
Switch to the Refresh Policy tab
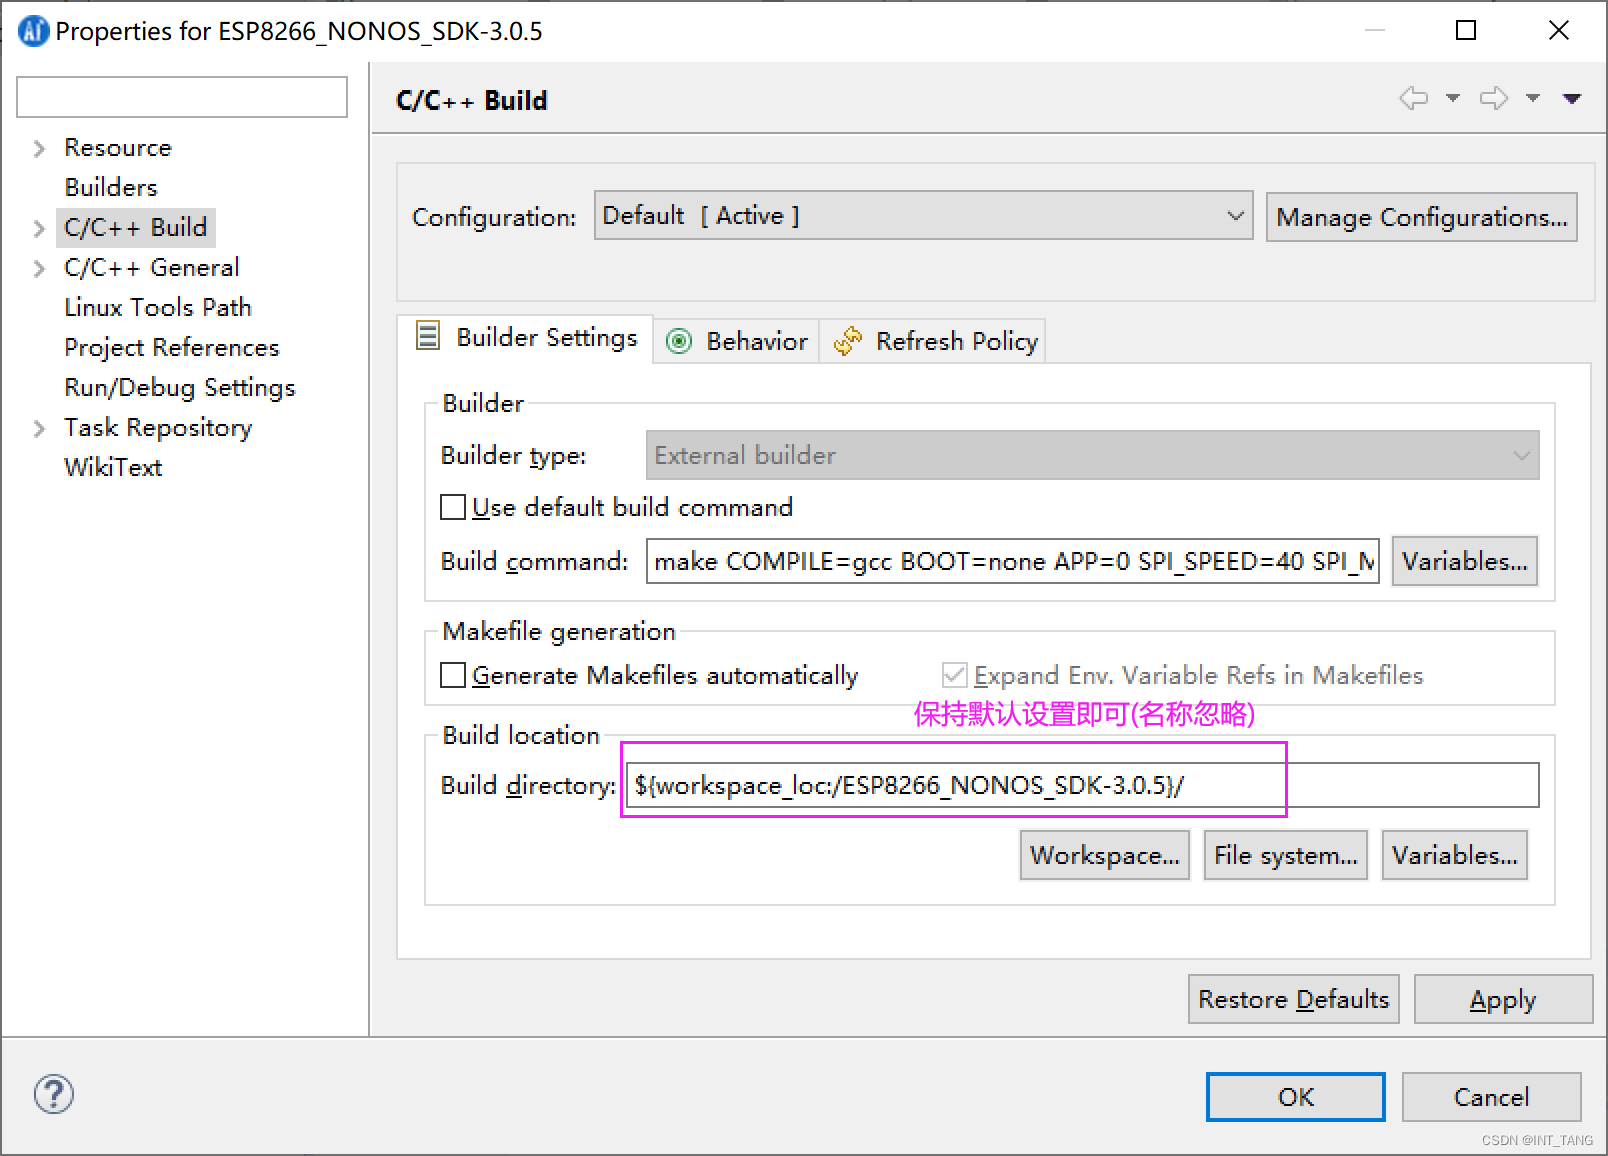click(956, 341)
